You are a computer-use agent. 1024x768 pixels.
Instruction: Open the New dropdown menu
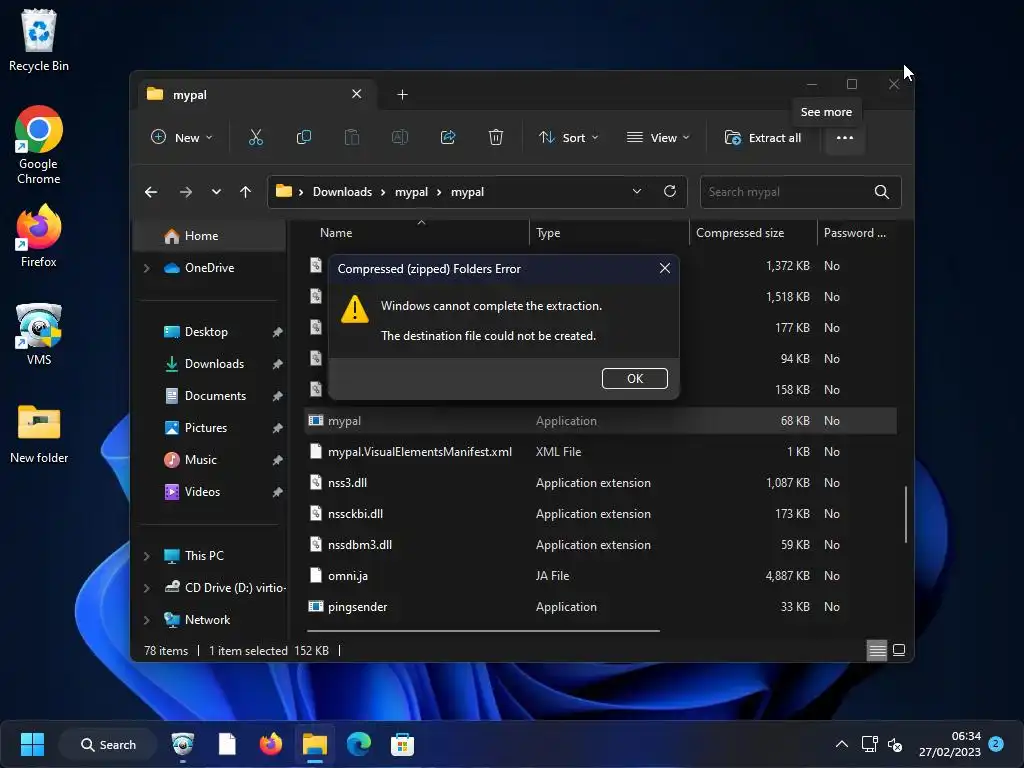pyautogui.click(x=182, y=138)
